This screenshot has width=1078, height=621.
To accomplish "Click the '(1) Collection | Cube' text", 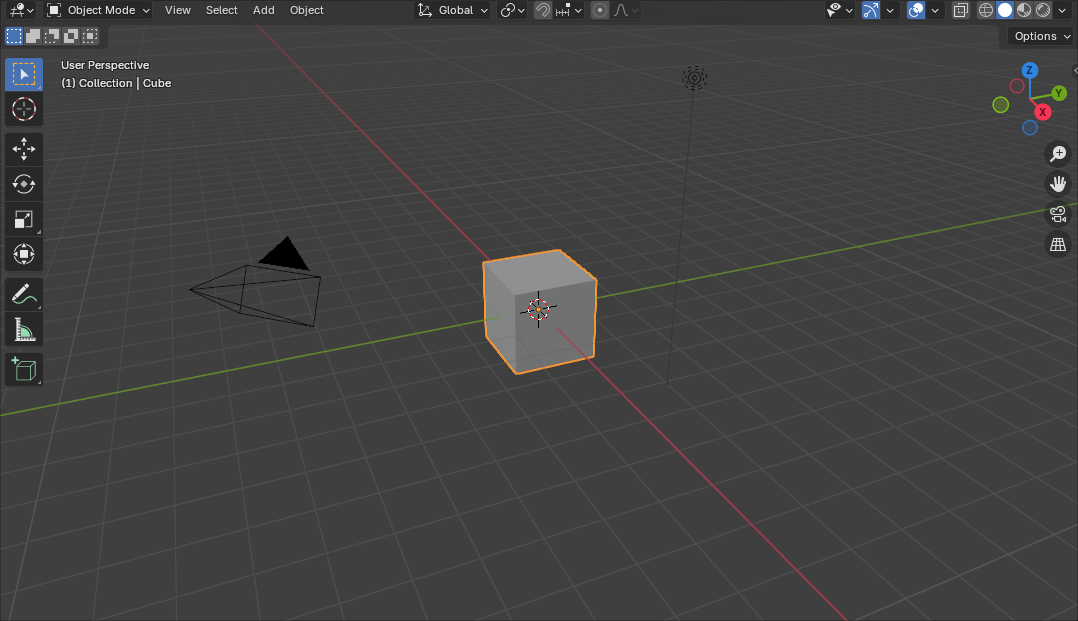I will click(x=116, y=83).
